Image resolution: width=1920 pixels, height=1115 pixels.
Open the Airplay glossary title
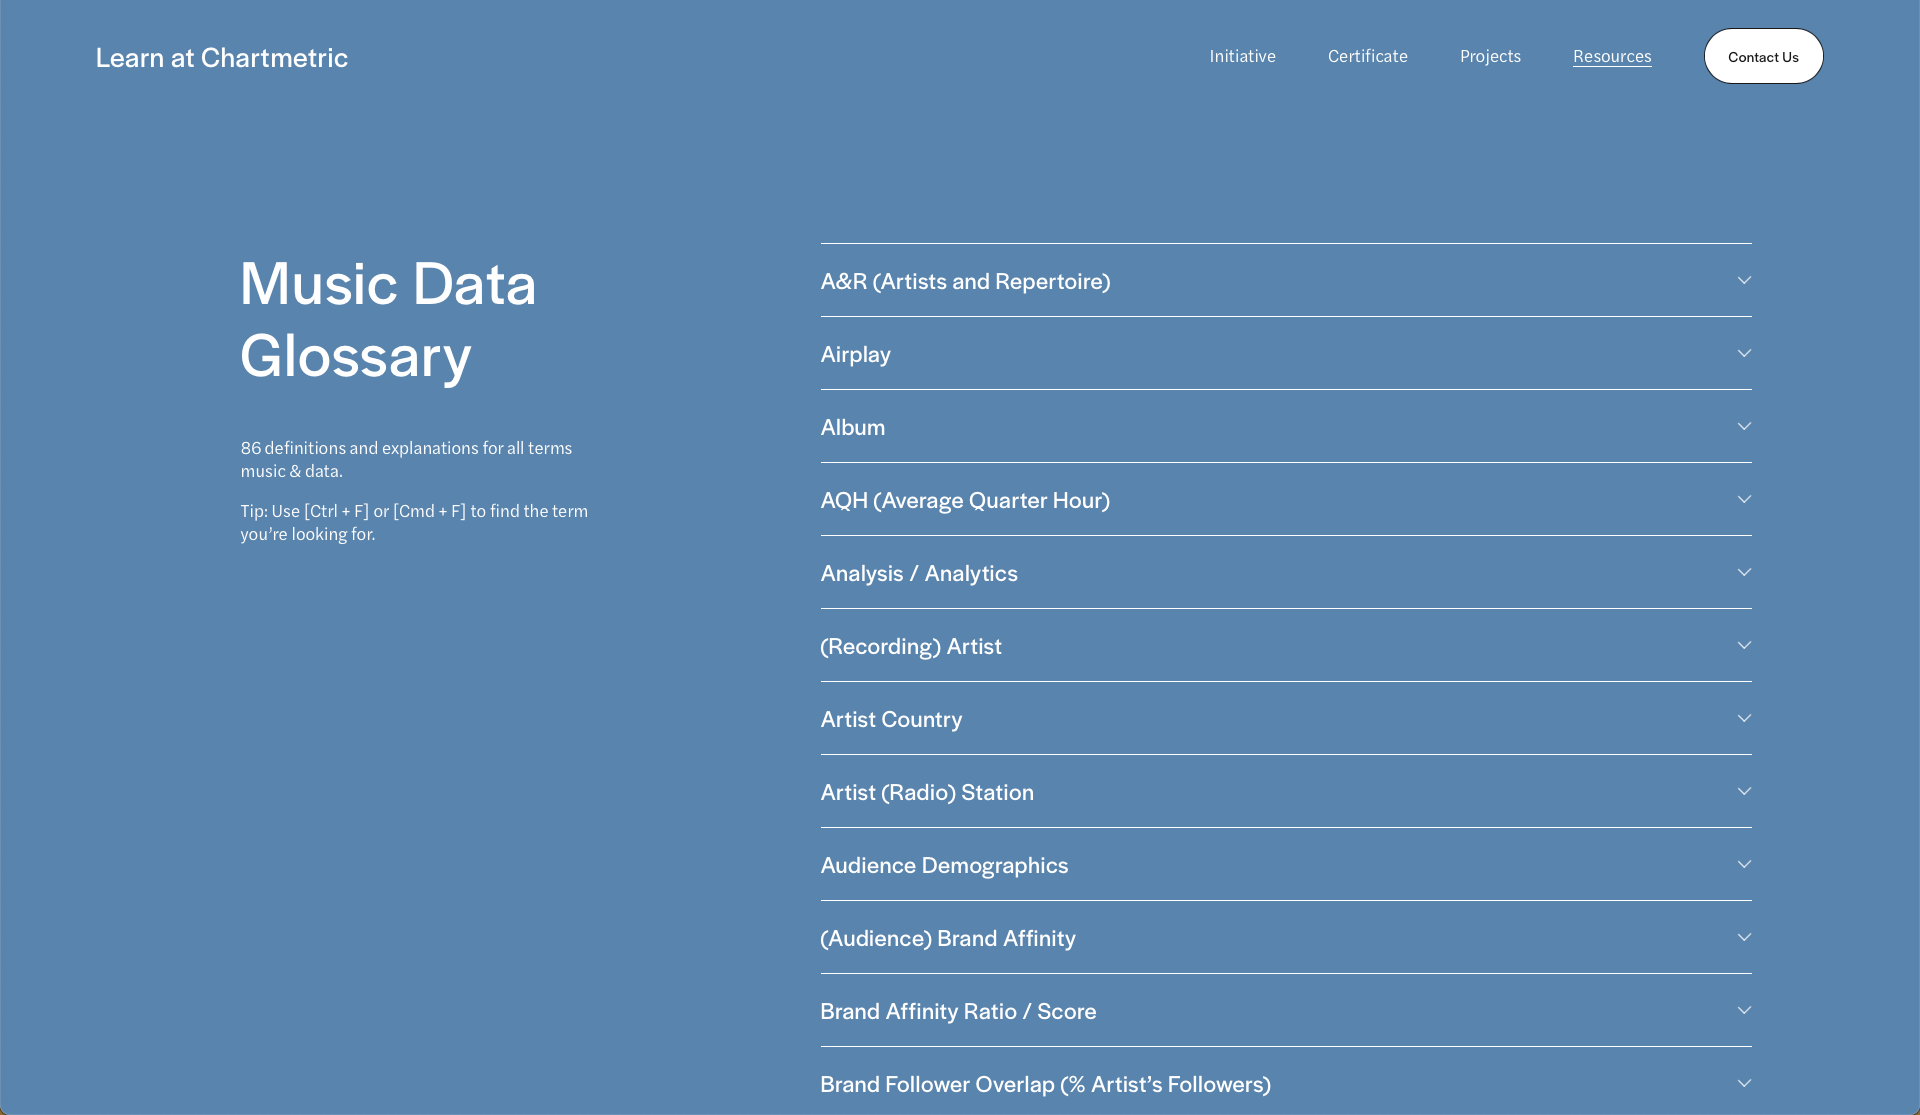(855, 355)
